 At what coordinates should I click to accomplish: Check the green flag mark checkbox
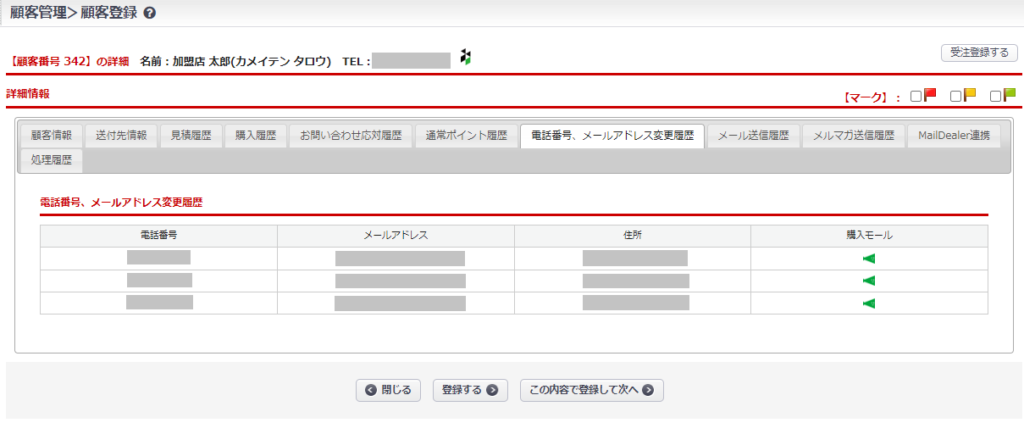click(x=995, y=96)
